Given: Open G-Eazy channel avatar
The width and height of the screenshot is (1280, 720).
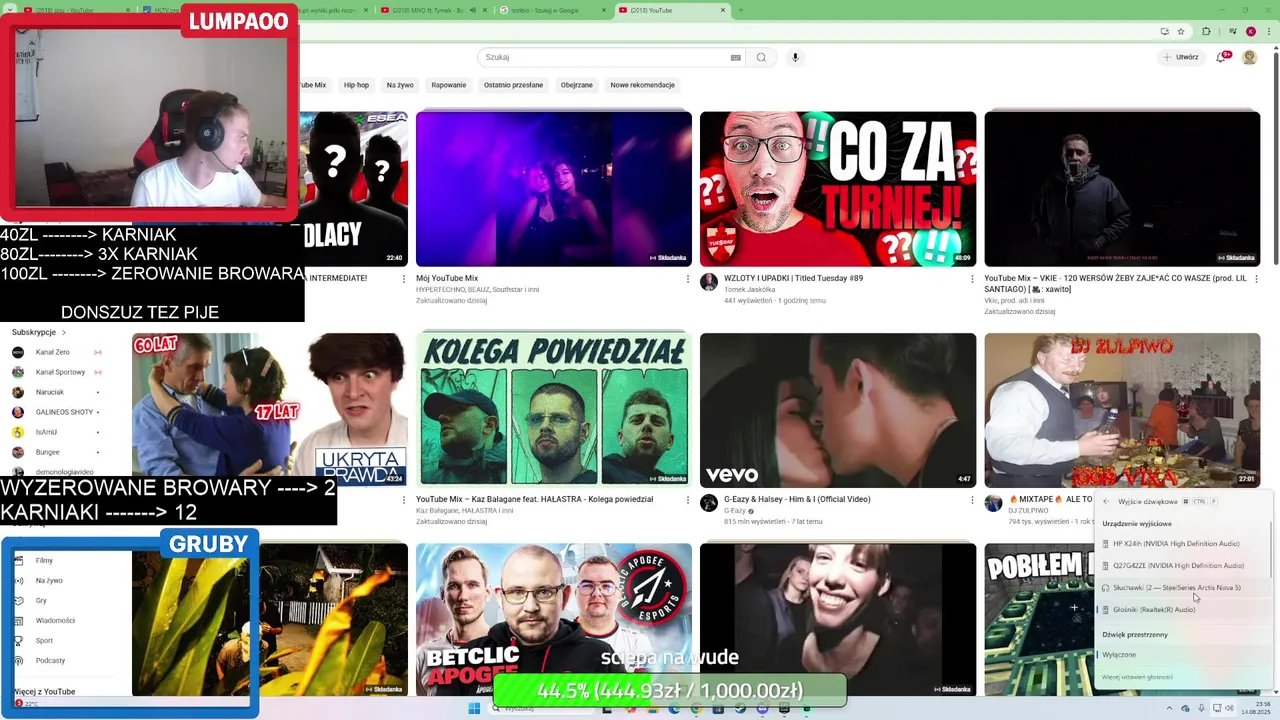Looking at the screenshot, I should pos(709,503).
